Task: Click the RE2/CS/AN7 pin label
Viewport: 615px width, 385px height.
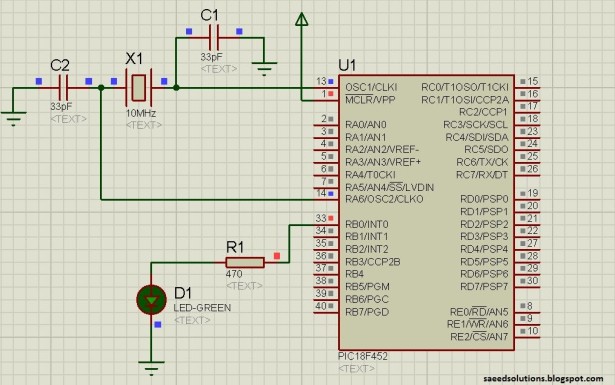Action: tap(479, 336)
